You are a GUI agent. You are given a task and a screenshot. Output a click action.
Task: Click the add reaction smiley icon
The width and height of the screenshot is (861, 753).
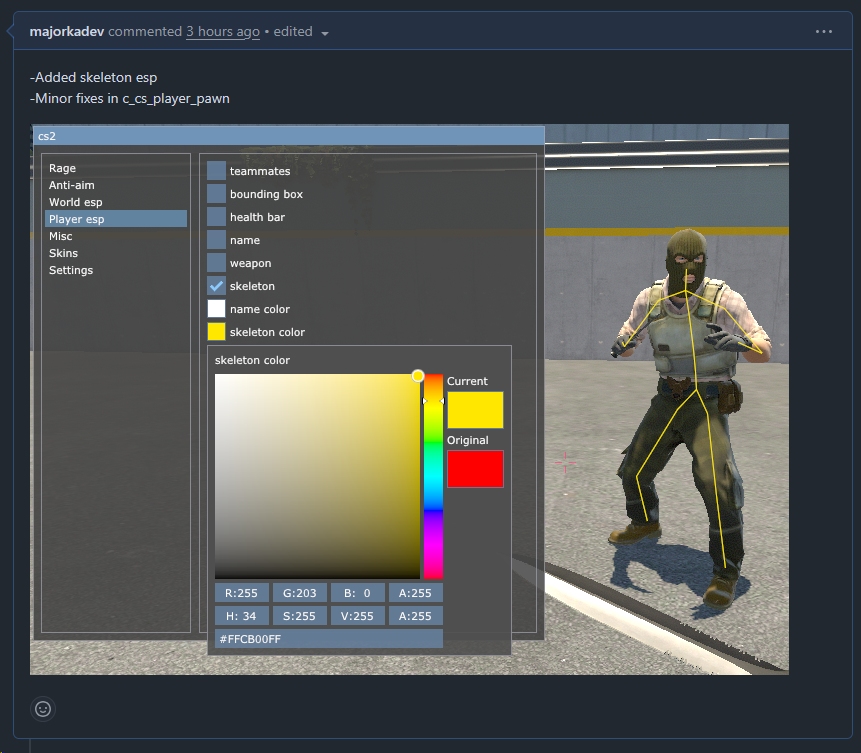43,708
